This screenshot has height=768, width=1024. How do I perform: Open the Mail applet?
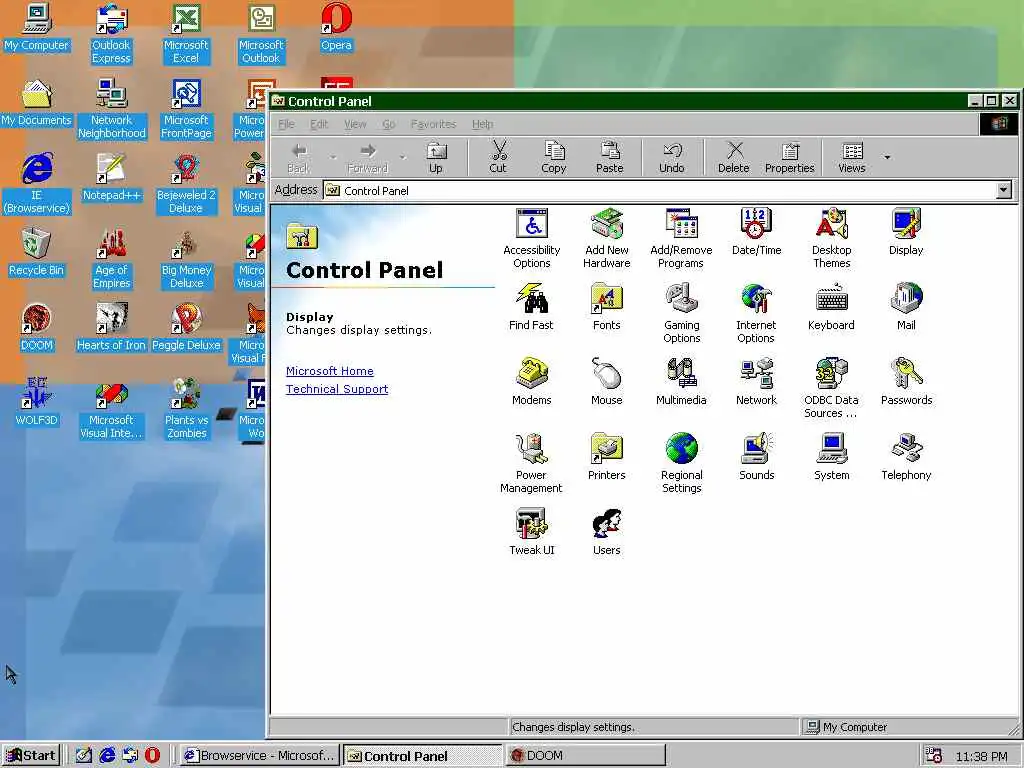pos(906,307)
